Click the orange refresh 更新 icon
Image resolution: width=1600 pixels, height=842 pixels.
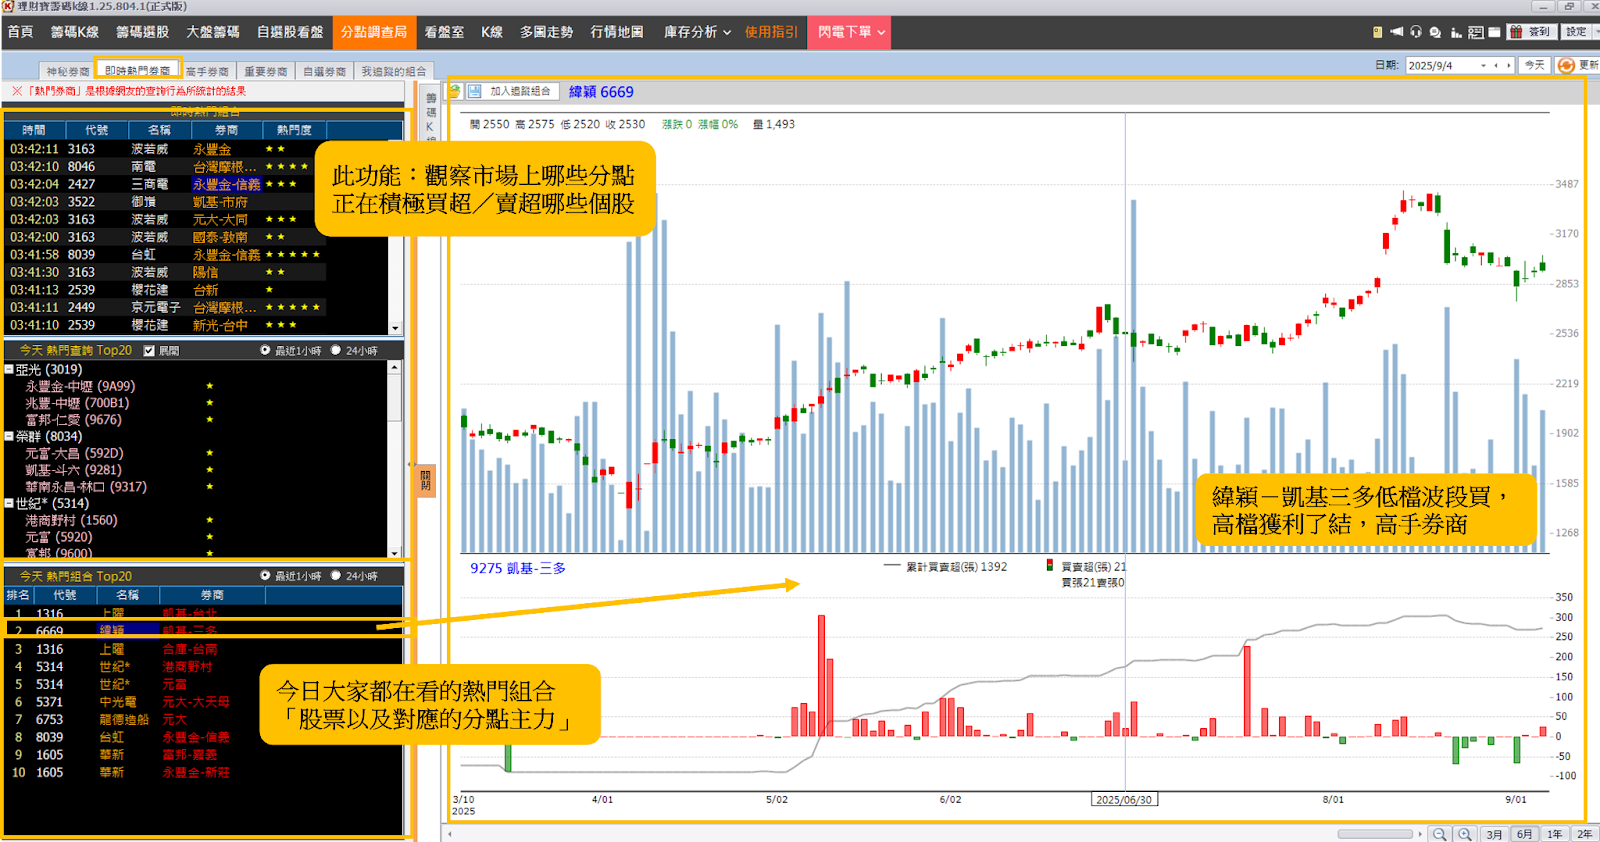coord(1566,65)
